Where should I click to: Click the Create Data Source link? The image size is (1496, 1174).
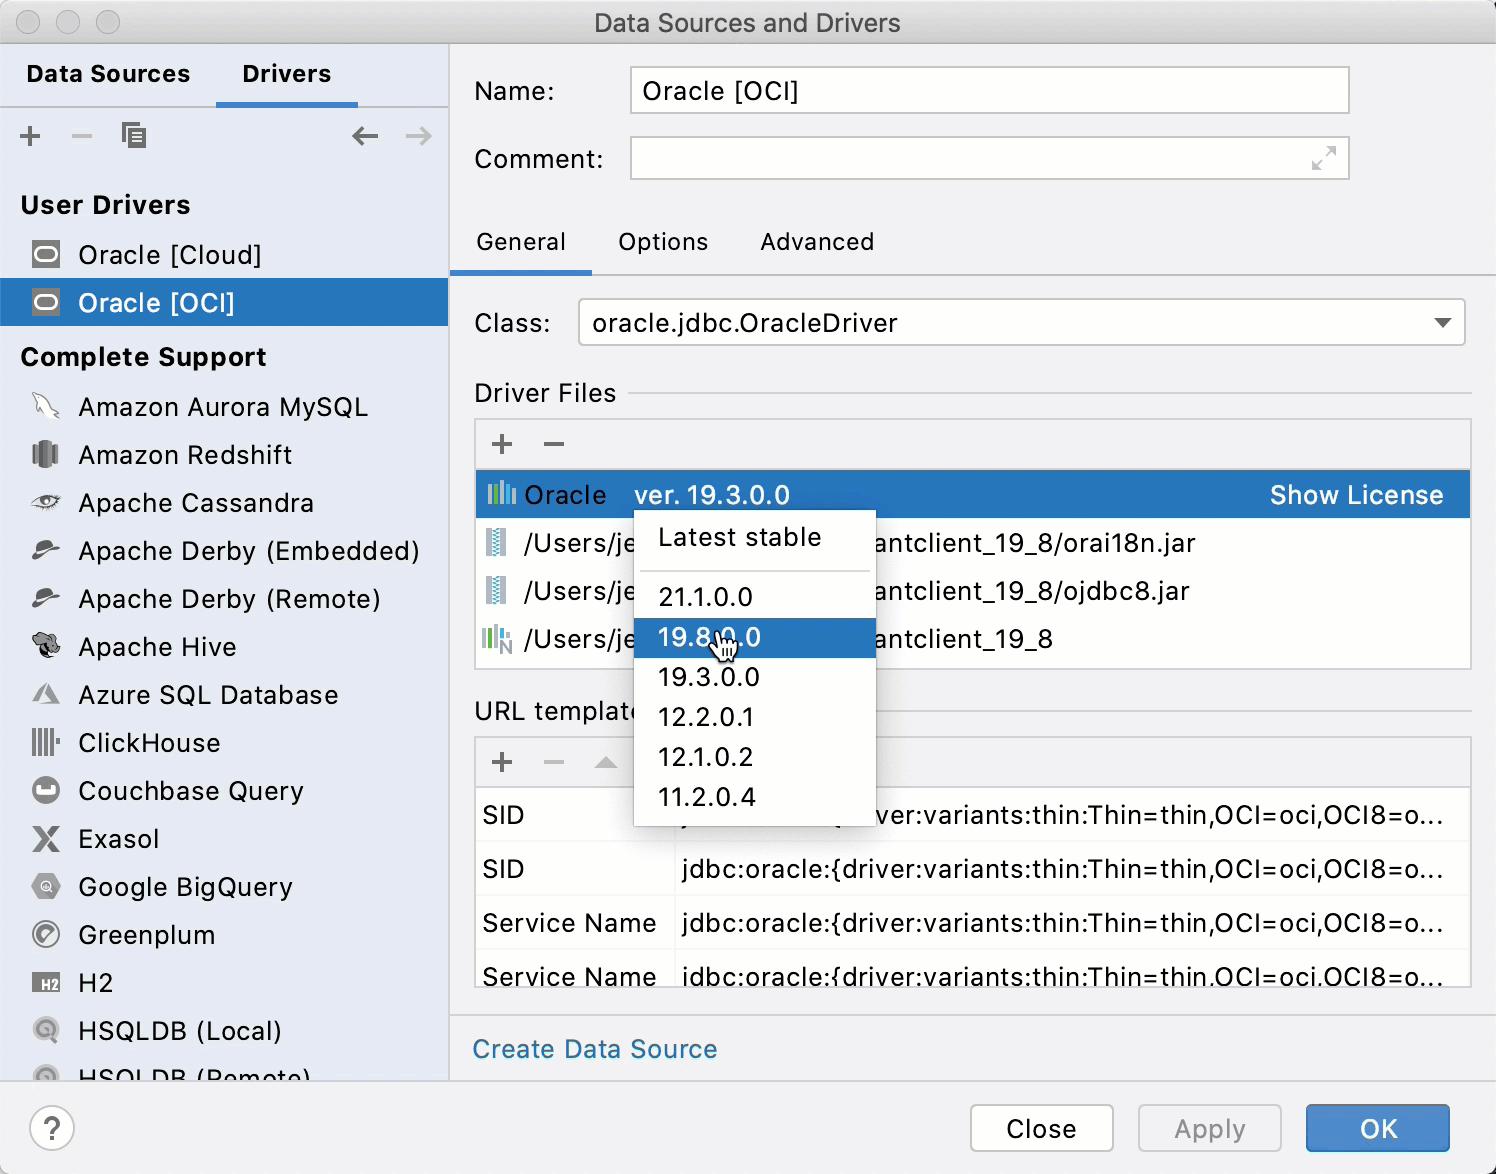(595, 1049)
